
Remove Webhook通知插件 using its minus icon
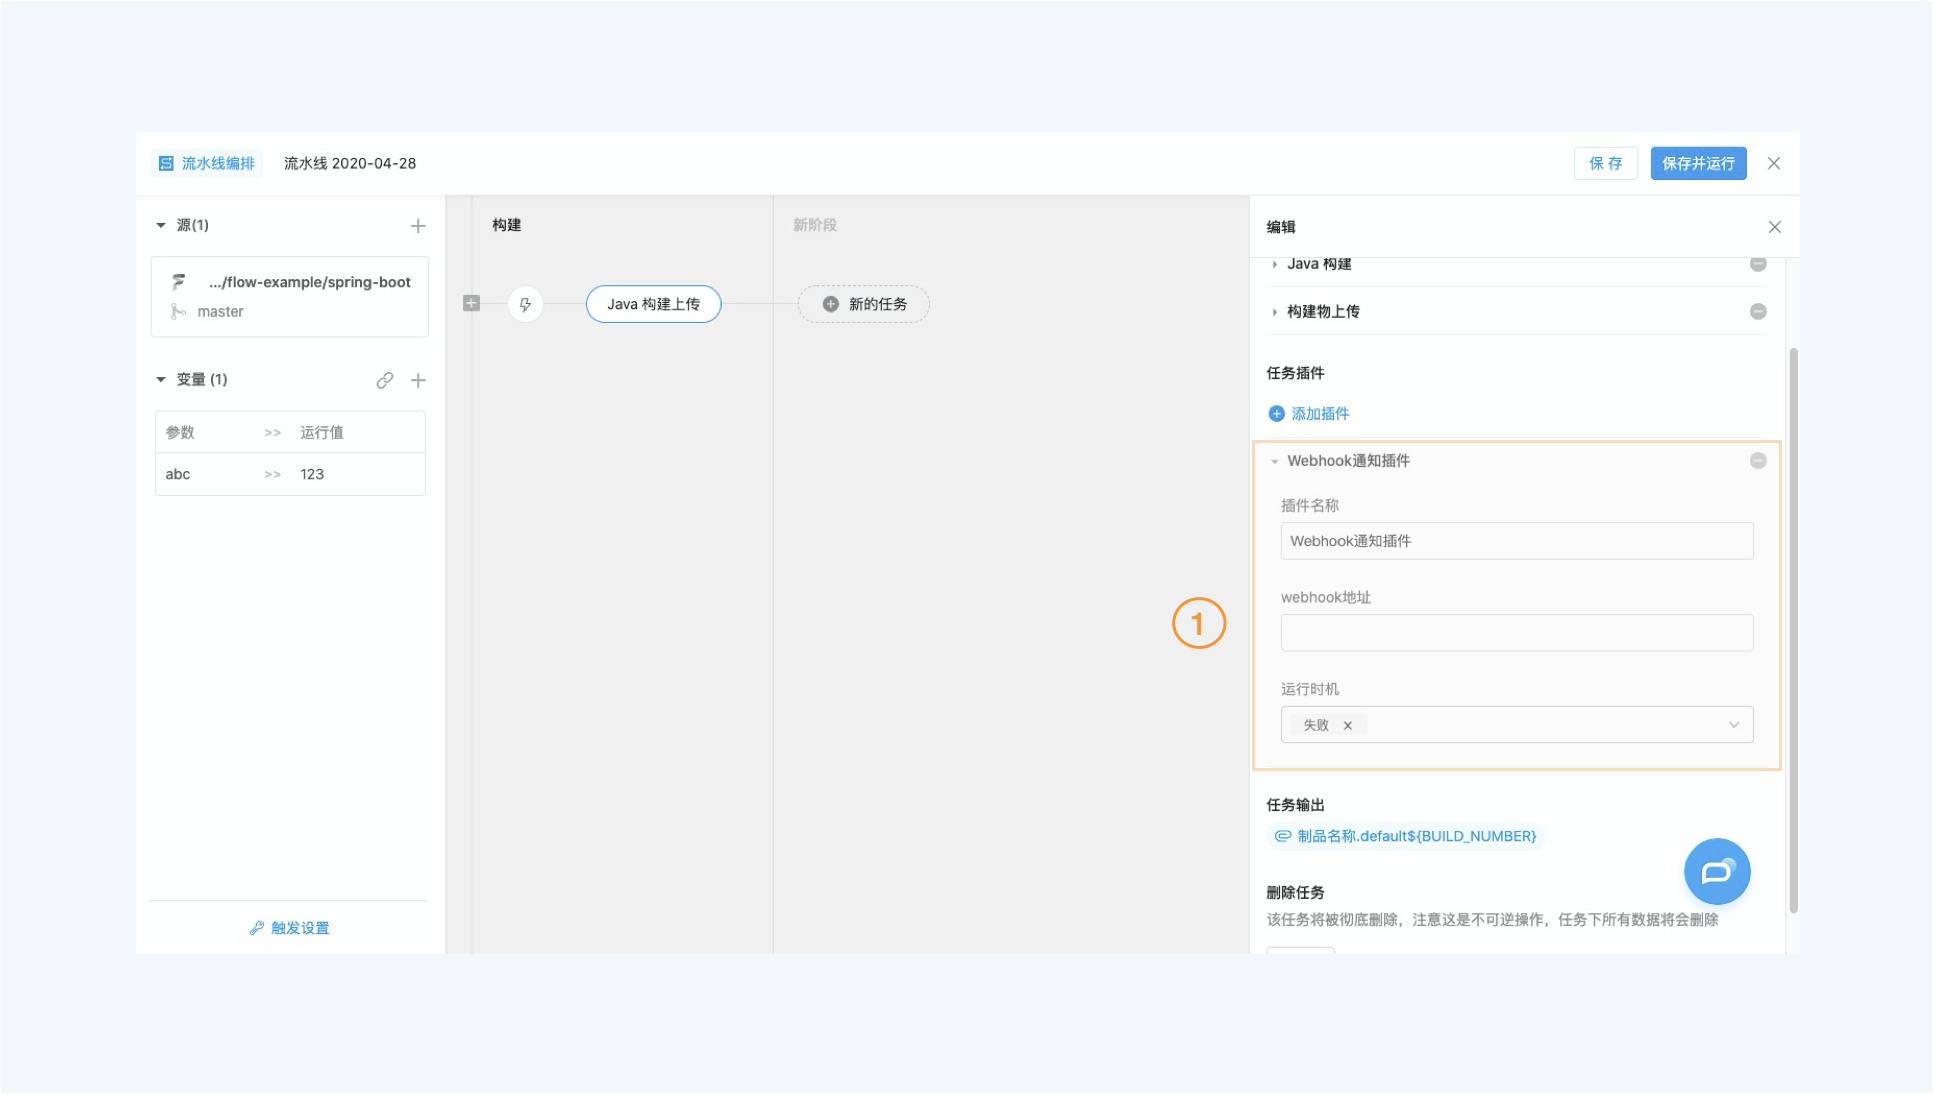[1758, 461]
